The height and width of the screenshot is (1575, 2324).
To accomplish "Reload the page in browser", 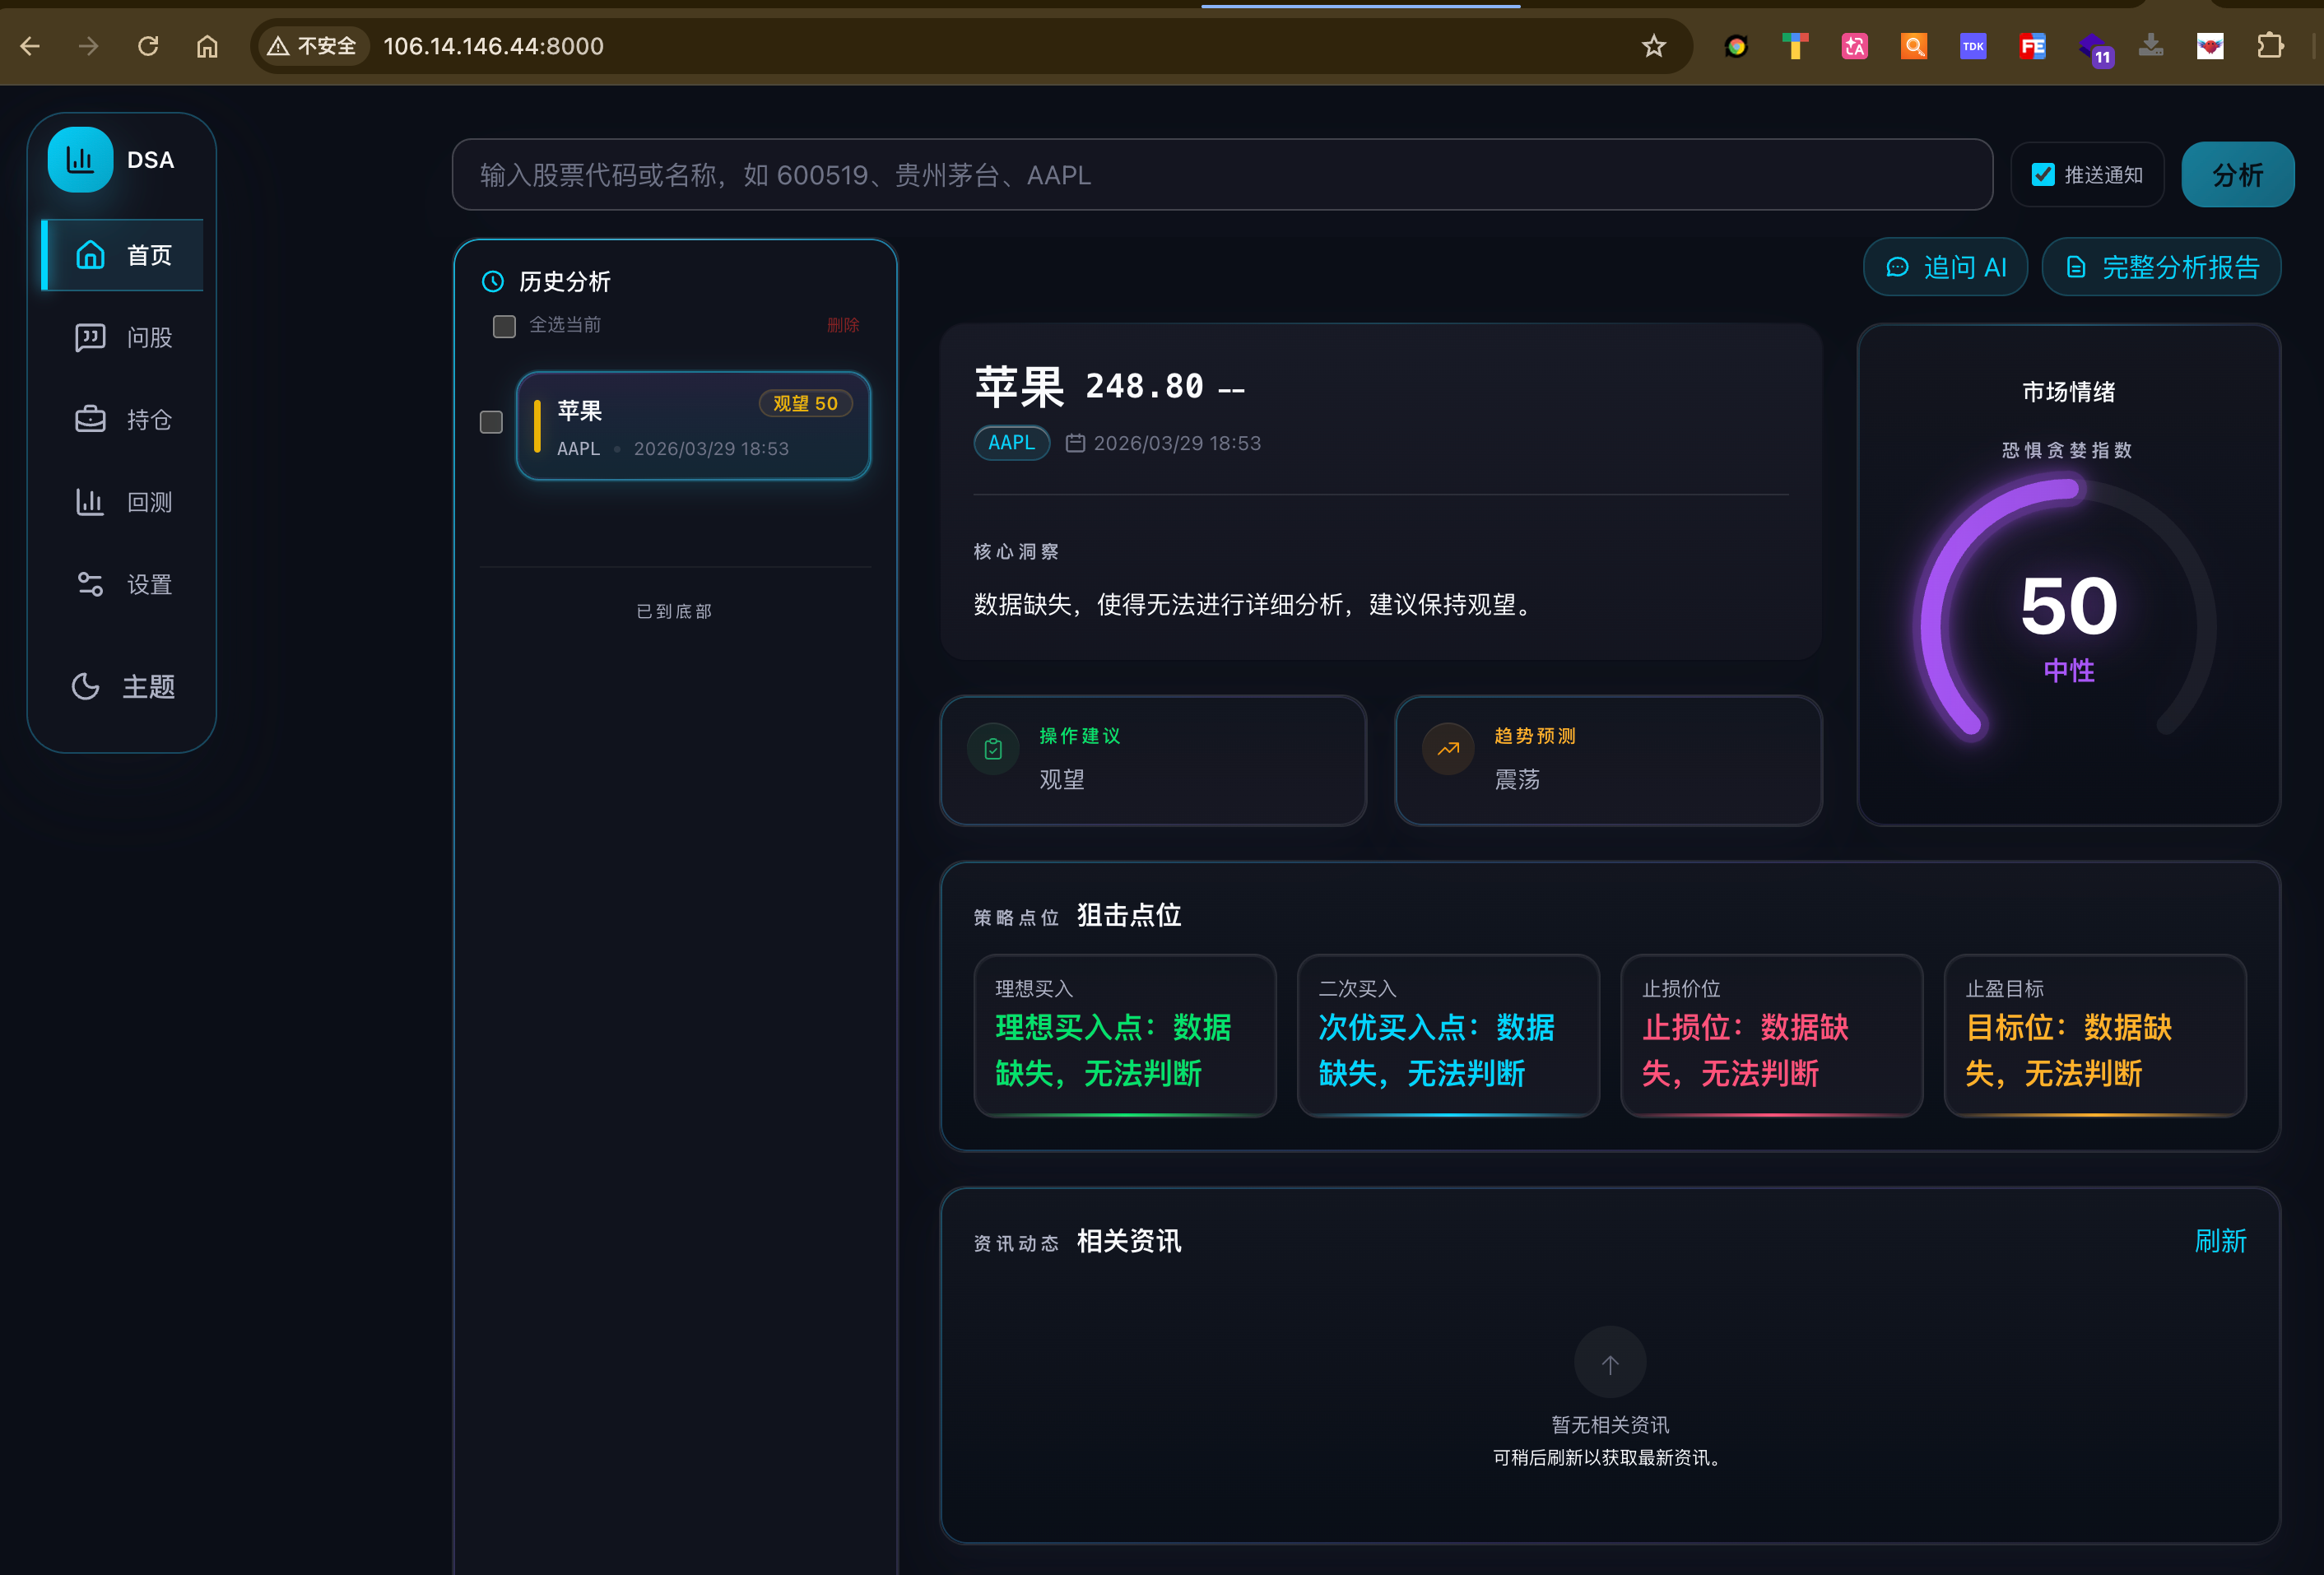I will click(148, 46).
